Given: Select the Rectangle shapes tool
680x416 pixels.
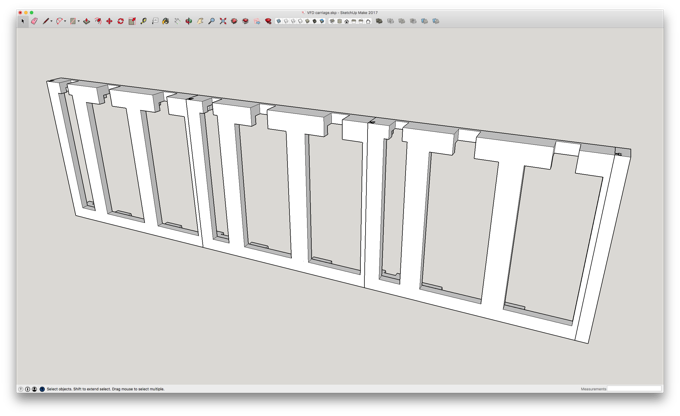Looking at the screenshot, I should 73,21.
